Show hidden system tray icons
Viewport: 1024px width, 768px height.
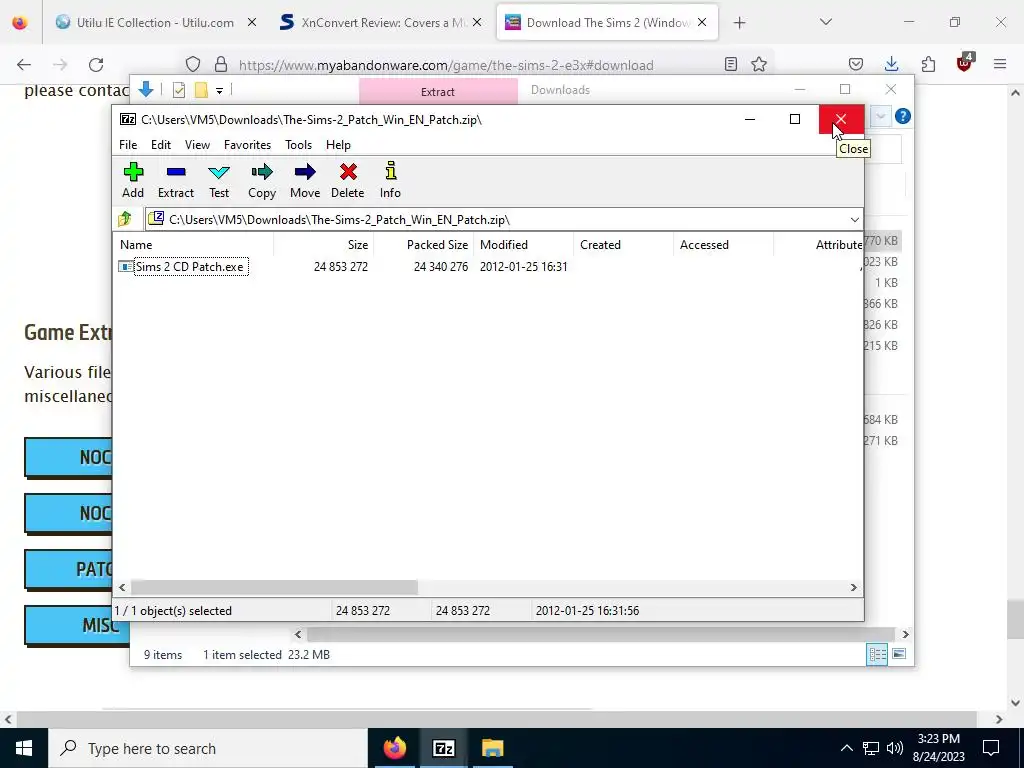(846, 748)
